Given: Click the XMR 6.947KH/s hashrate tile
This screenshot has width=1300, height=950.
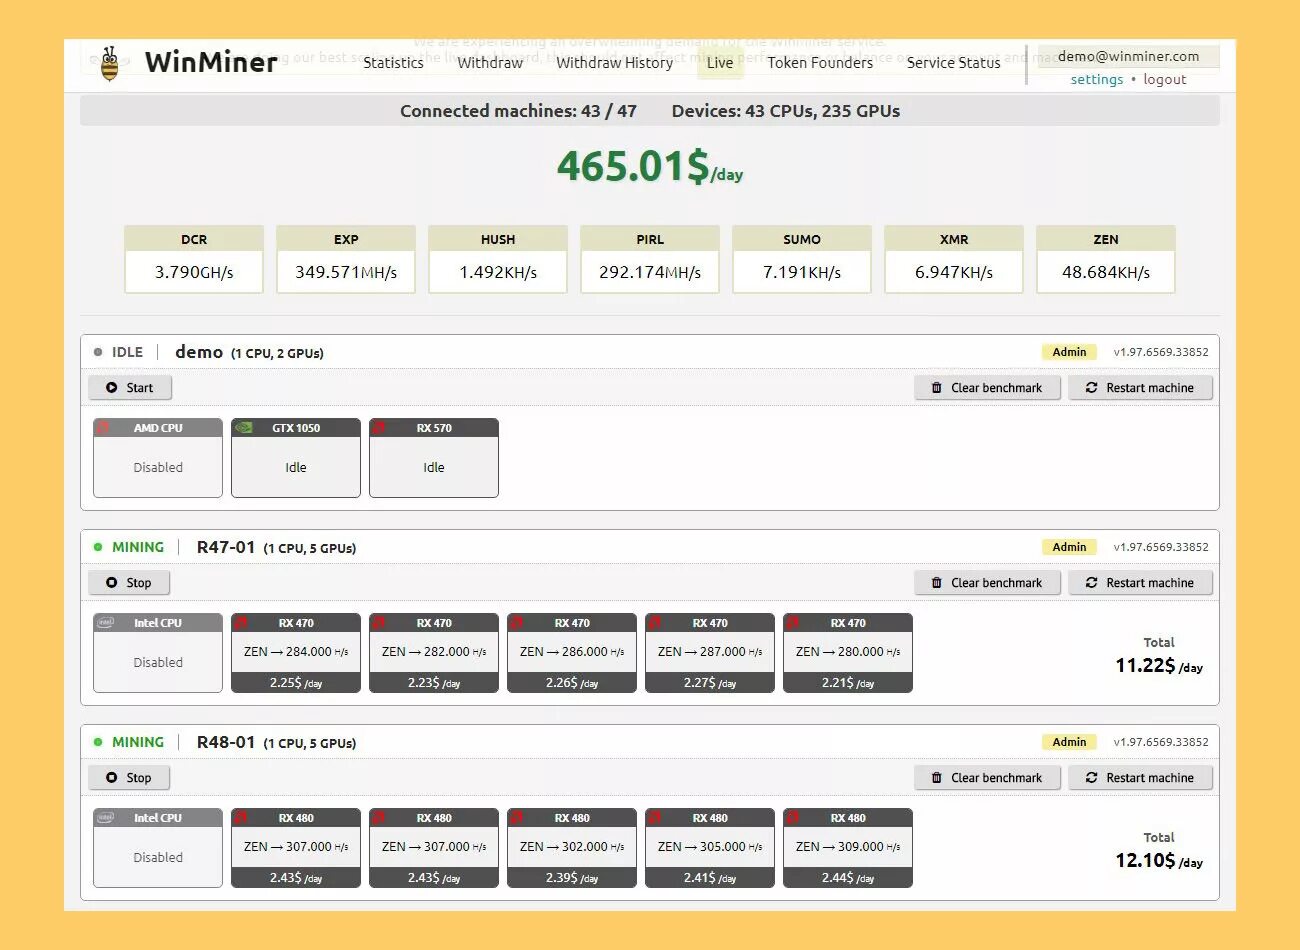Looking at the screenshot, I should [x=954, y=259].
